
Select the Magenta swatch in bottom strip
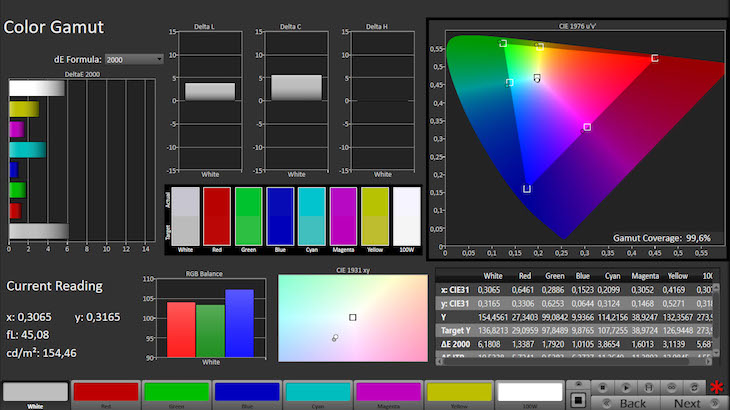(x=388, y=392)
